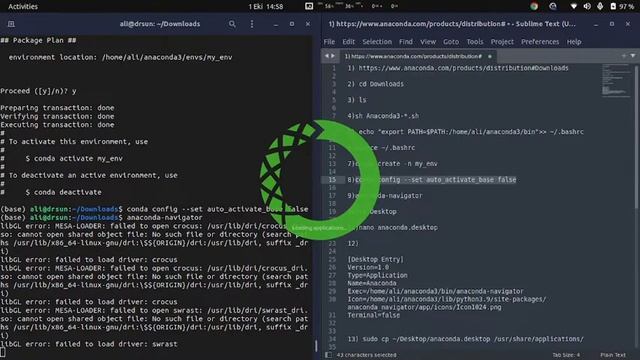
Task: Click the 'Exec=/home/ali/anaconda3/bin/anaconda-navigator' line
Action: [x=435, y=291]
